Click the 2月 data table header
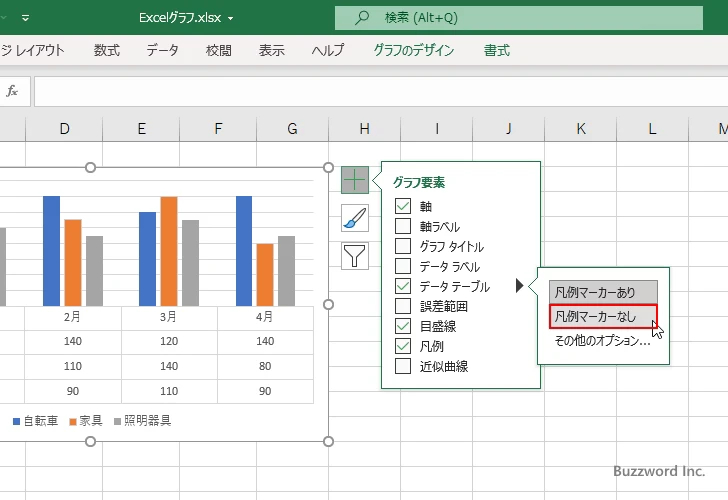Viewport: 728px width, 500px height. tap(72, 317)
